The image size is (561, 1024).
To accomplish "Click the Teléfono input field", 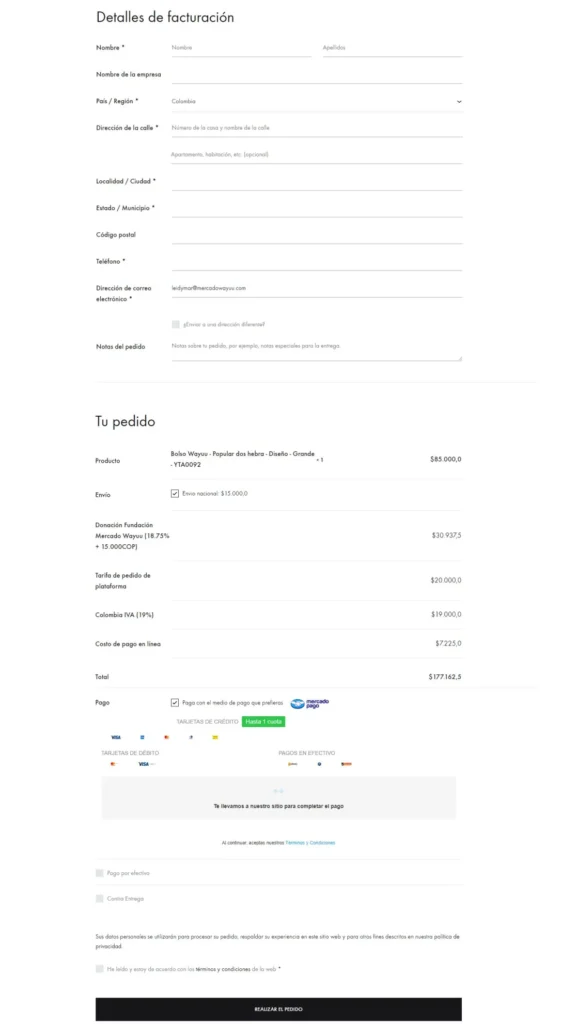I will coord(317,262).
